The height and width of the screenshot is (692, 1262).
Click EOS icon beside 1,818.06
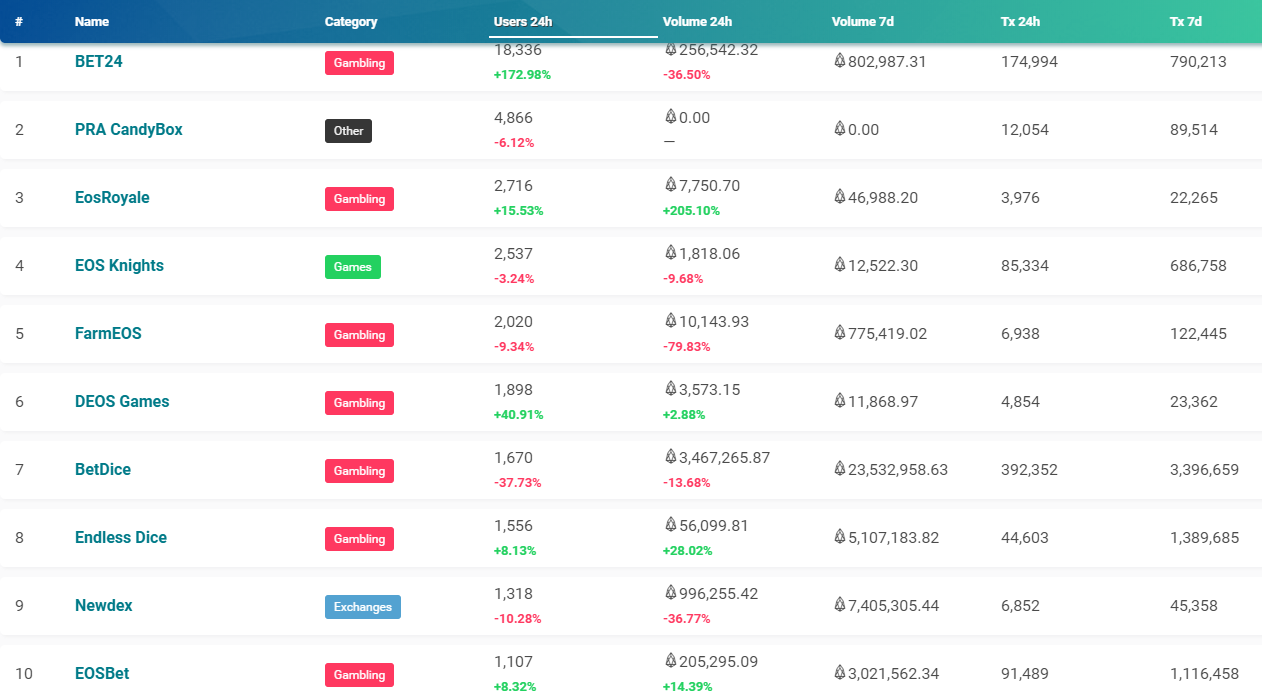(x=670, y=252)
